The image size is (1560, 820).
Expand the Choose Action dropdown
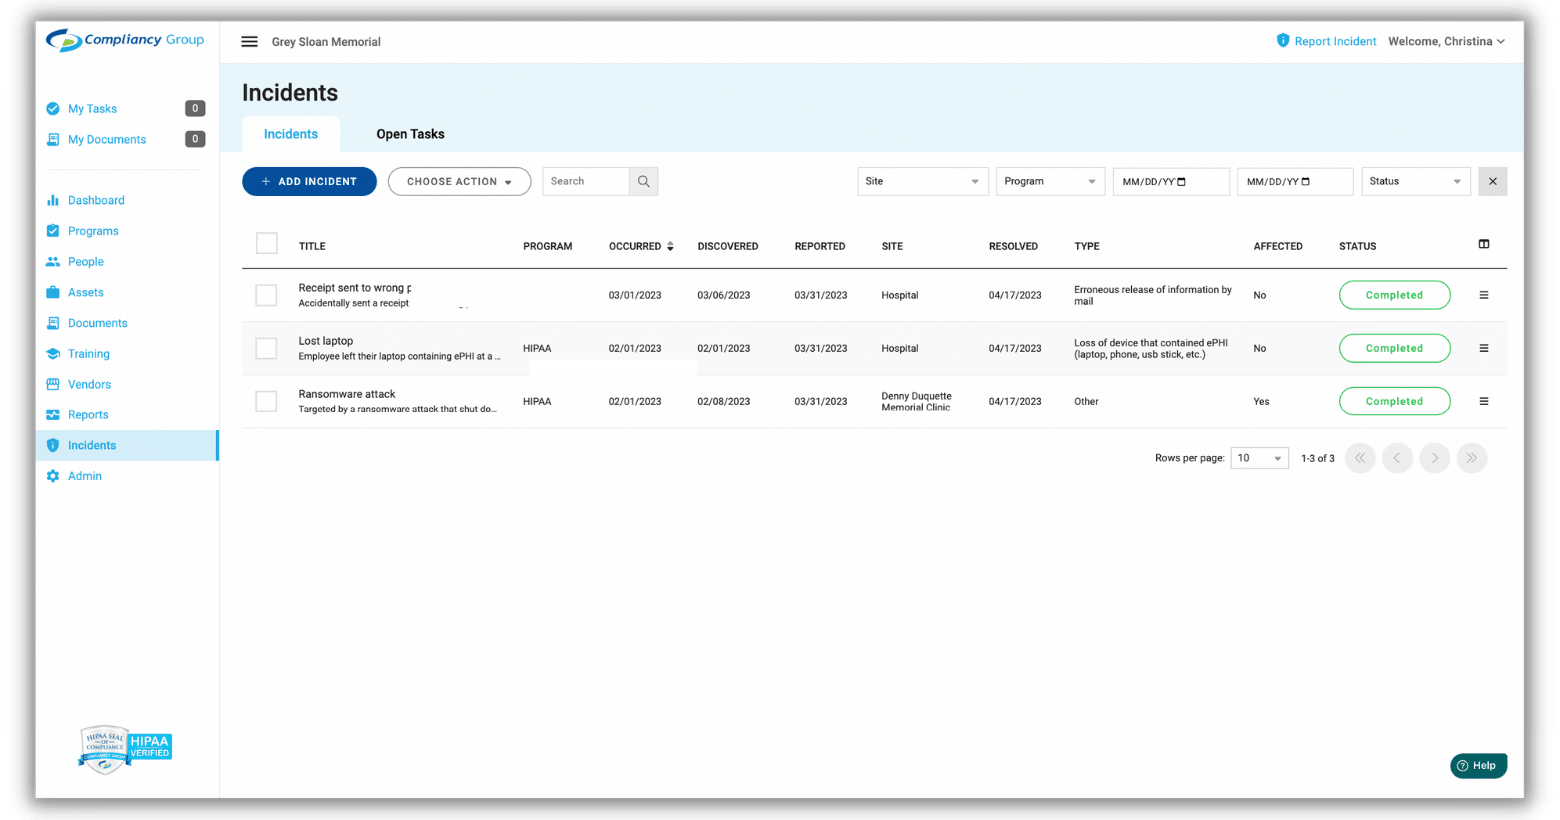(459, 182)
